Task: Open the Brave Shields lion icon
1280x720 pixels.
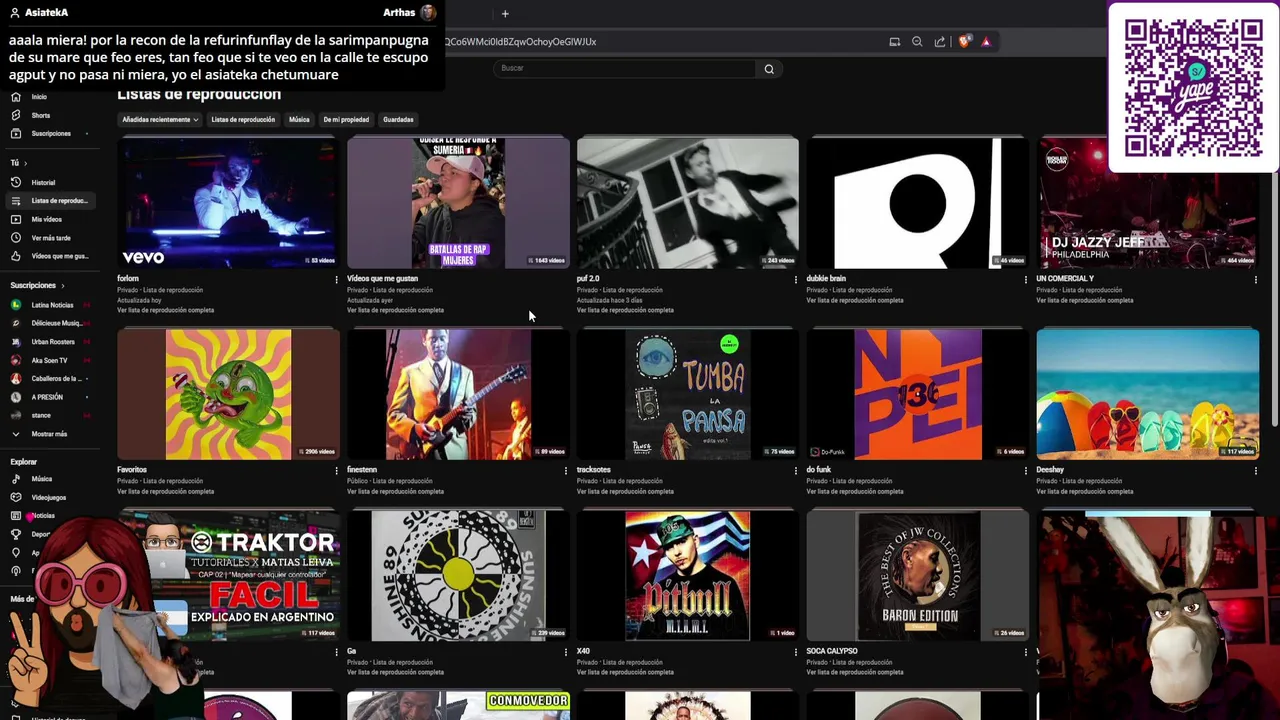Action: (x=964, y=42)
